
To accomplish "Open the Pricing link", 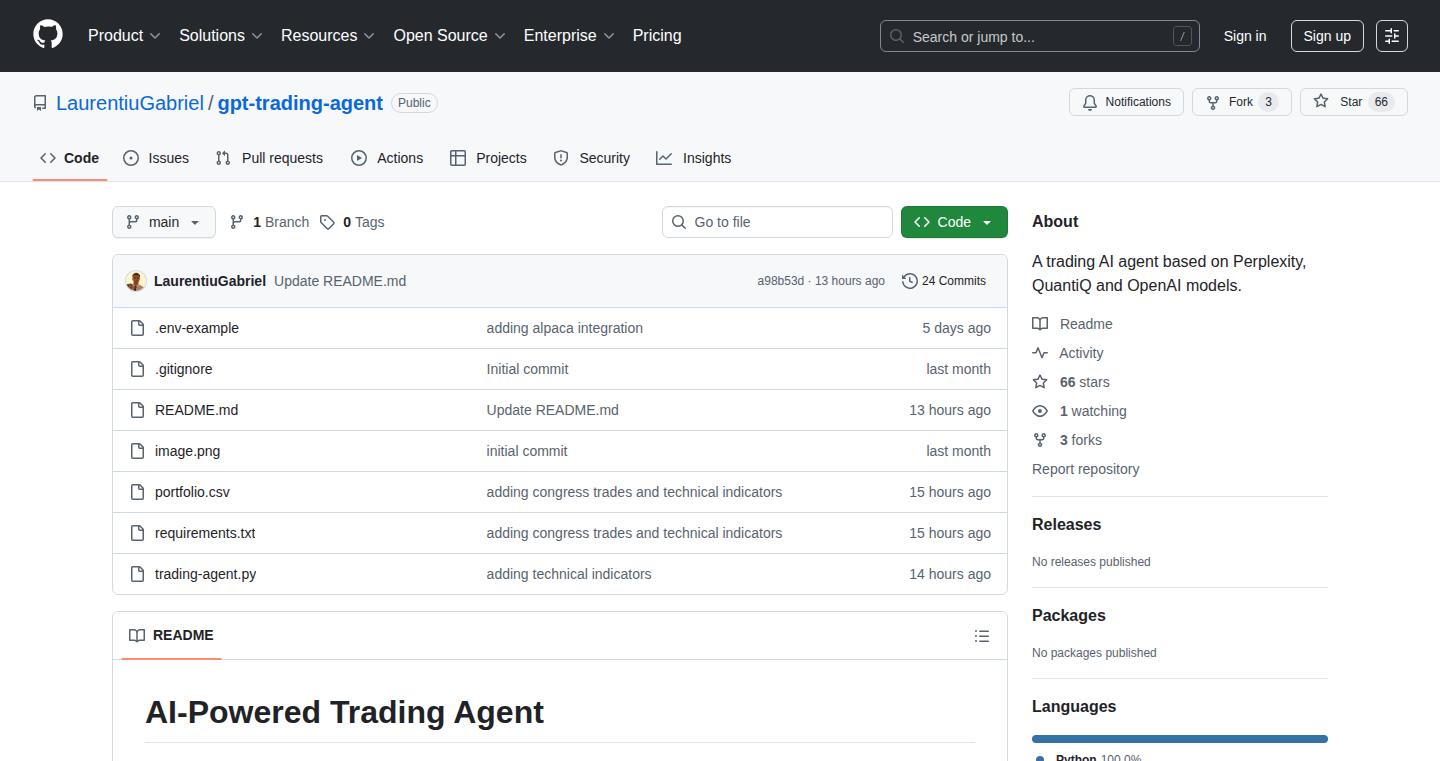I will click(x=657, y=35).
